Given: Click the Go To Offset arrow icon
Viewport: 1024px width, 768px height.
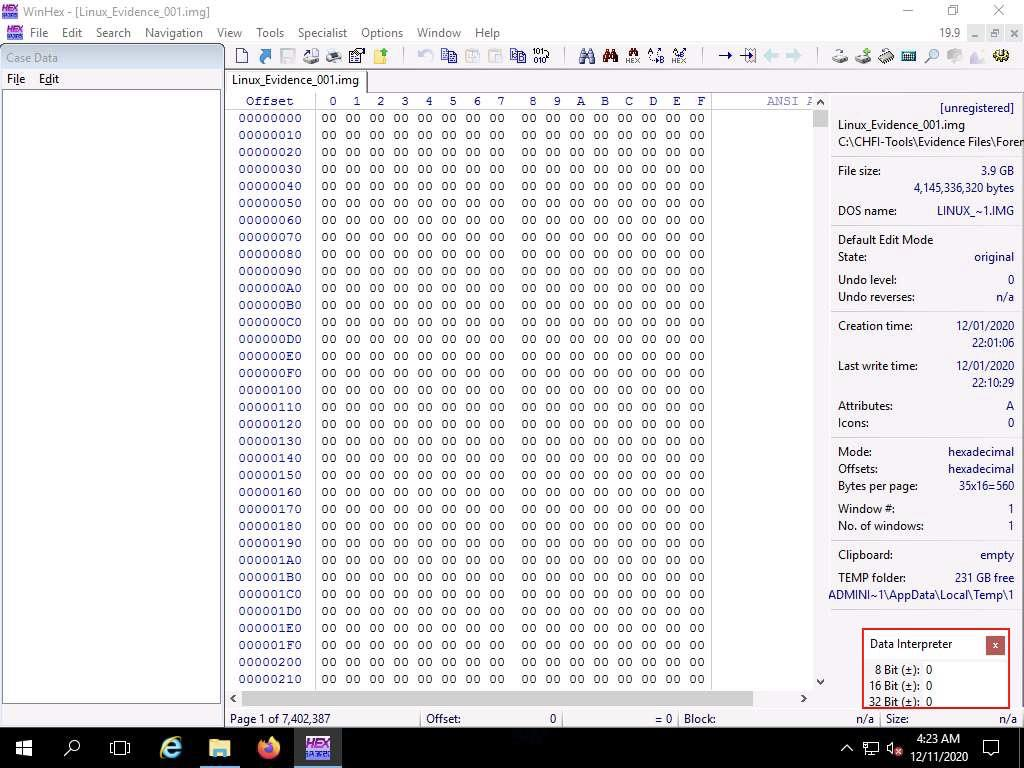Looking at the screenshot, I should pos(725,56).
